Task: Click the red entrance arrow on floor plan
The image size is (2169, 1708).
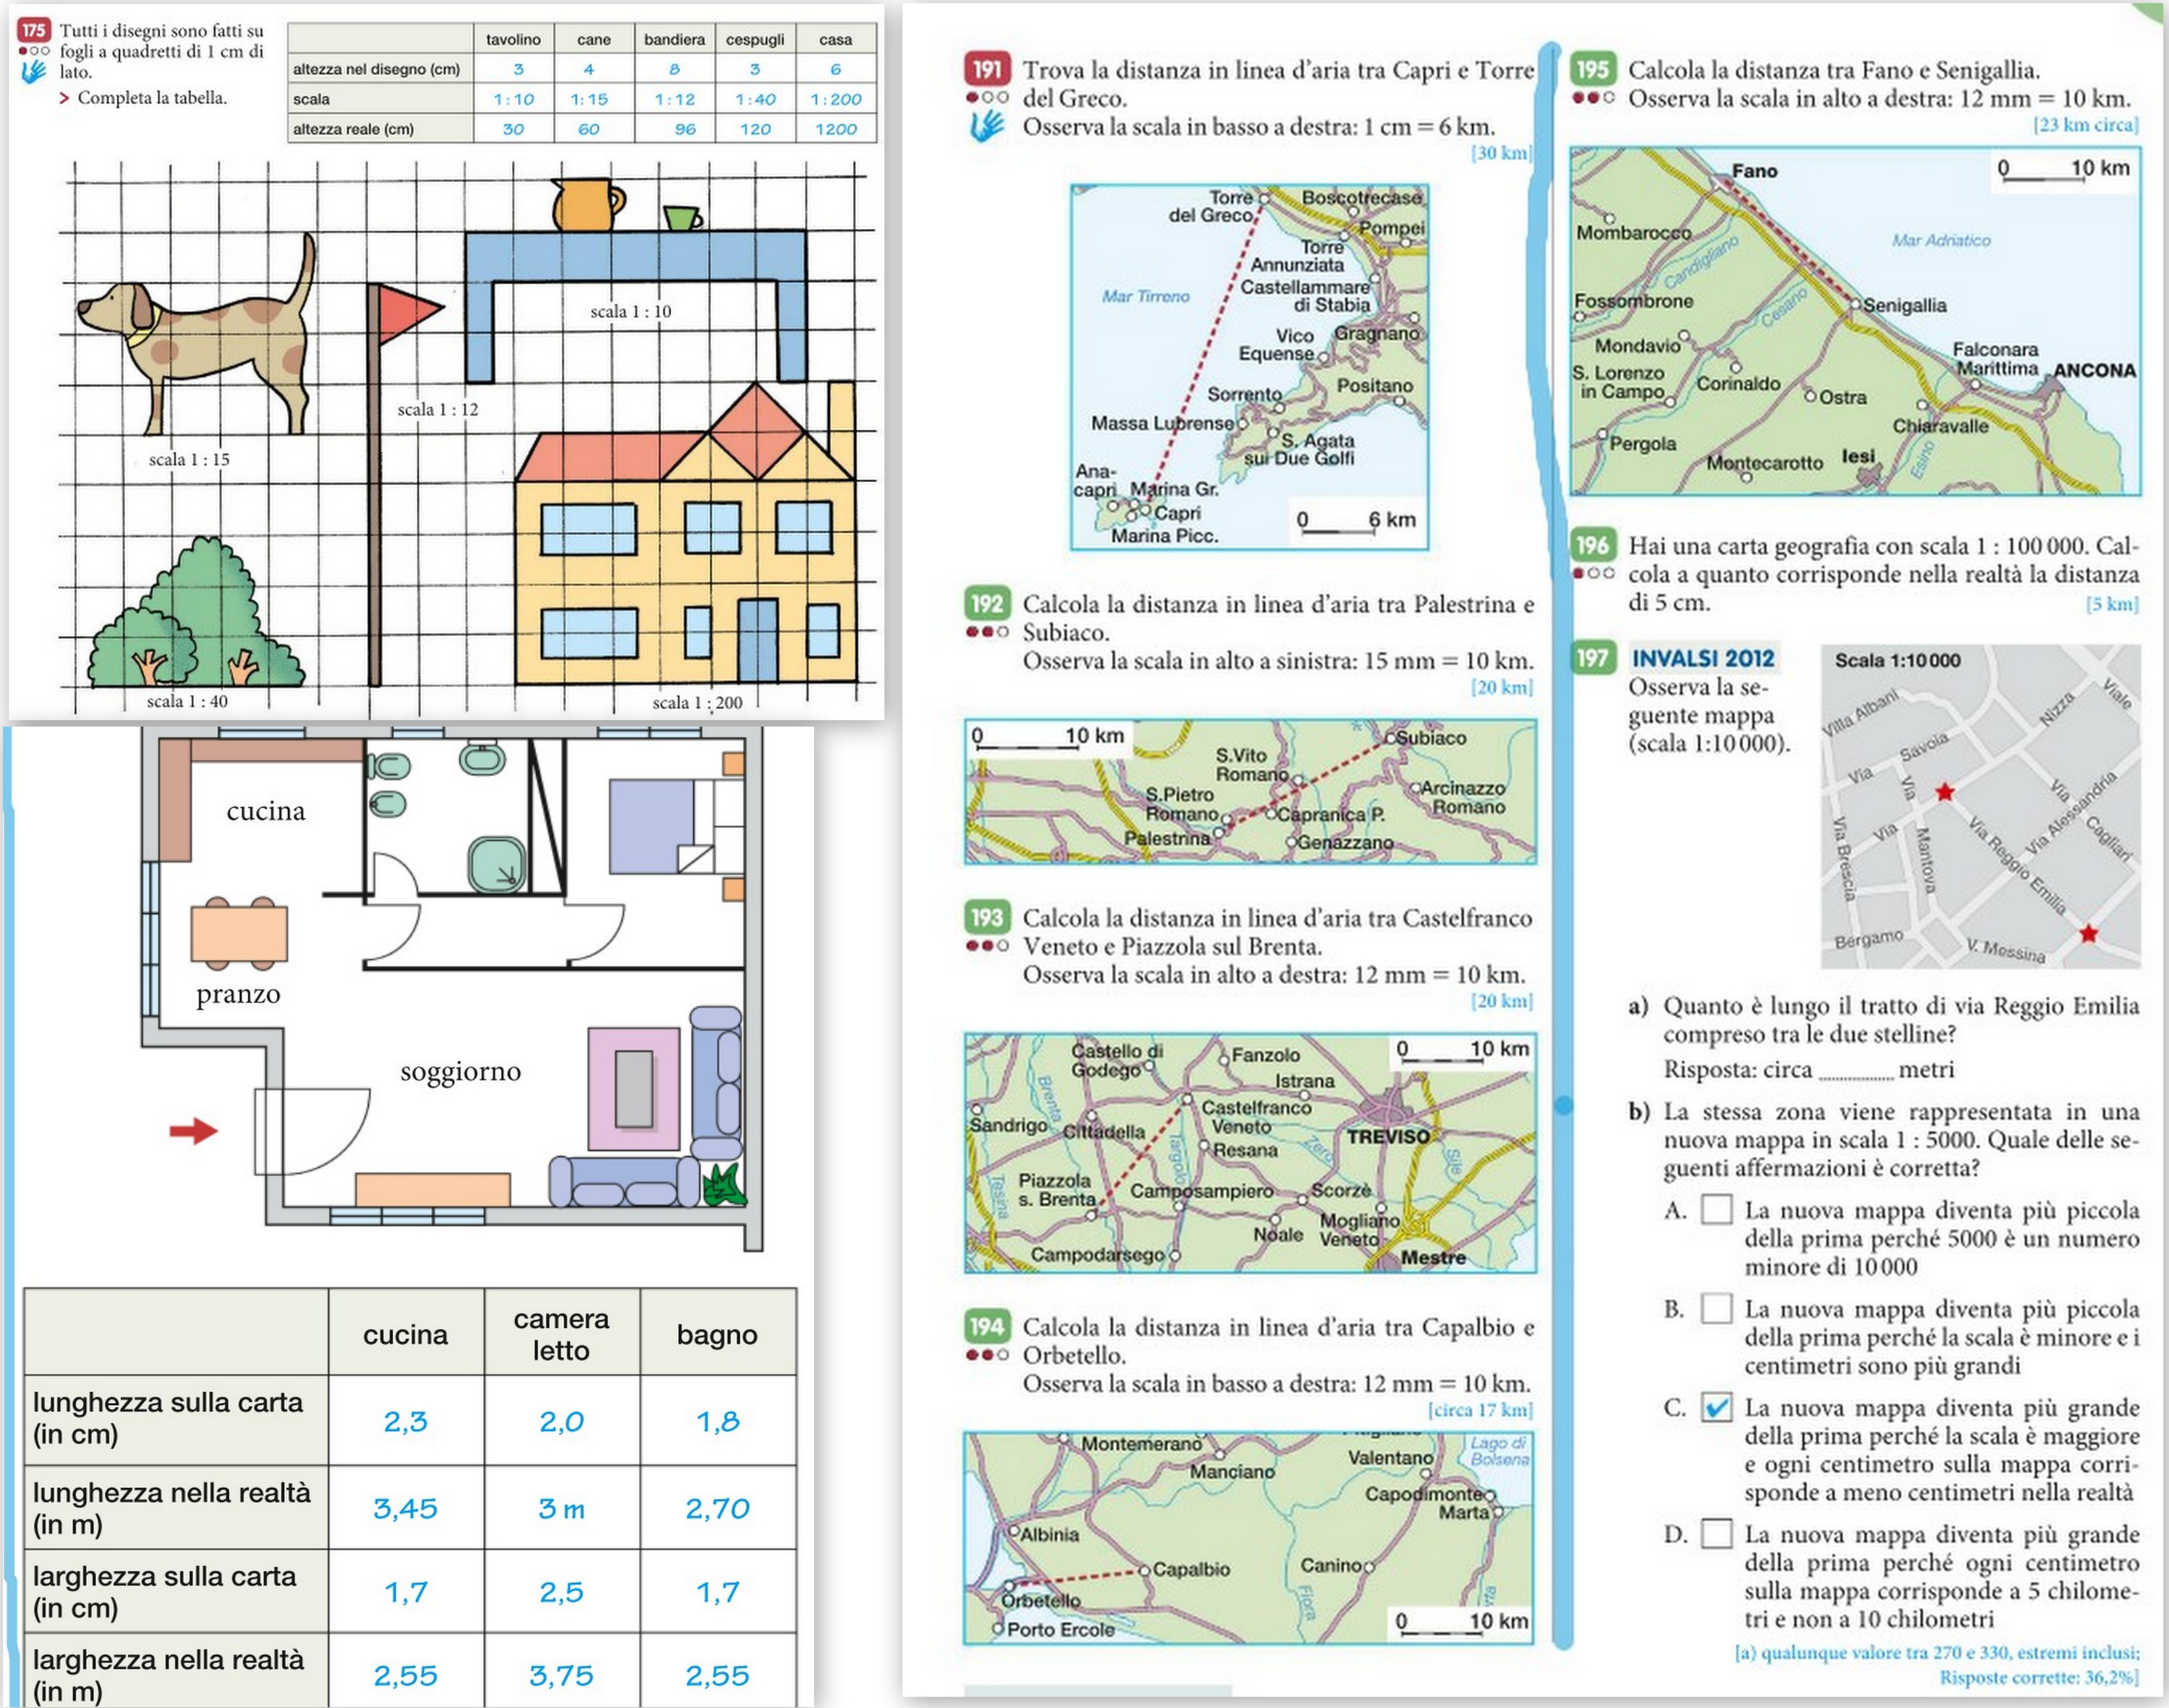Action: [x=193, y=1131]
